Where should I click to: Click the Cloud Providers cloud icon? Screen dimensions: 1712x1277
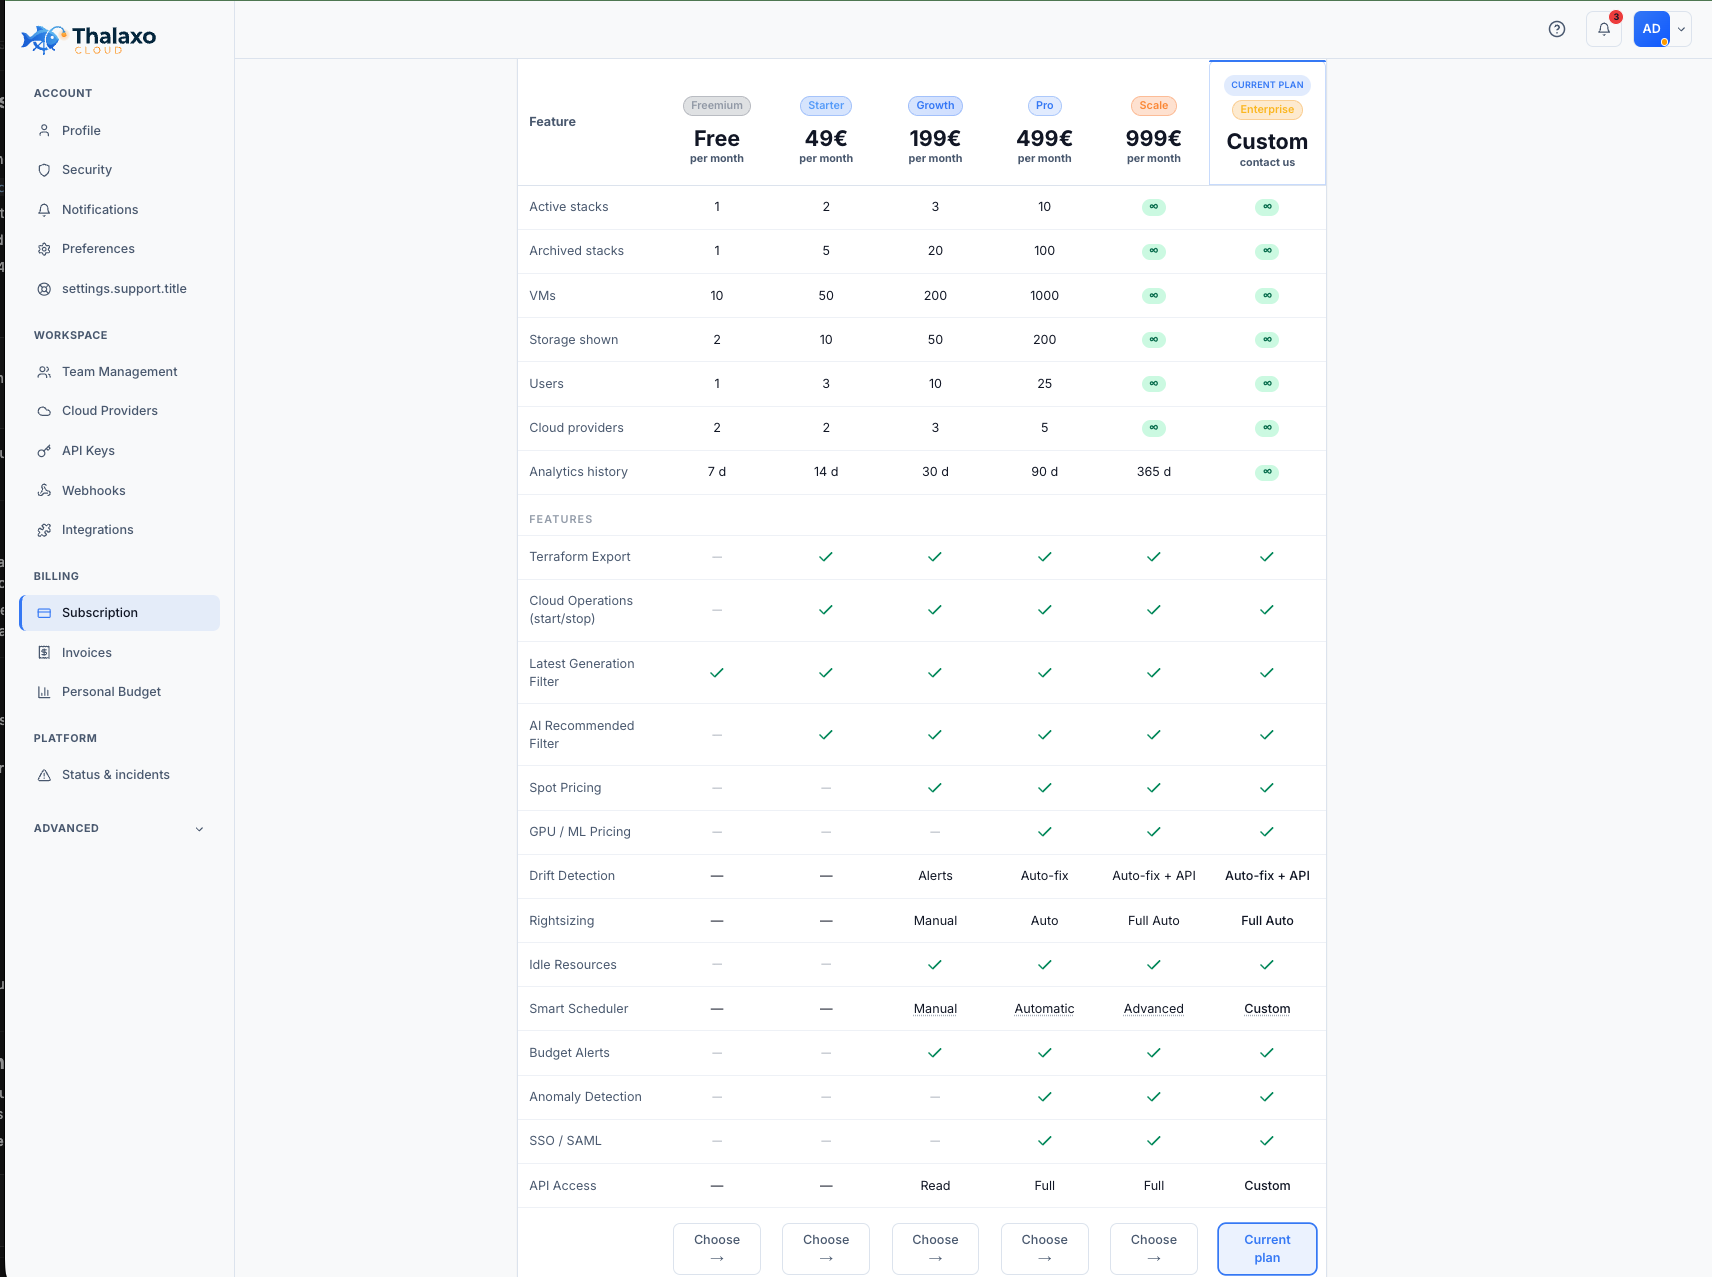pyautogui.click(x=44, y=411)
